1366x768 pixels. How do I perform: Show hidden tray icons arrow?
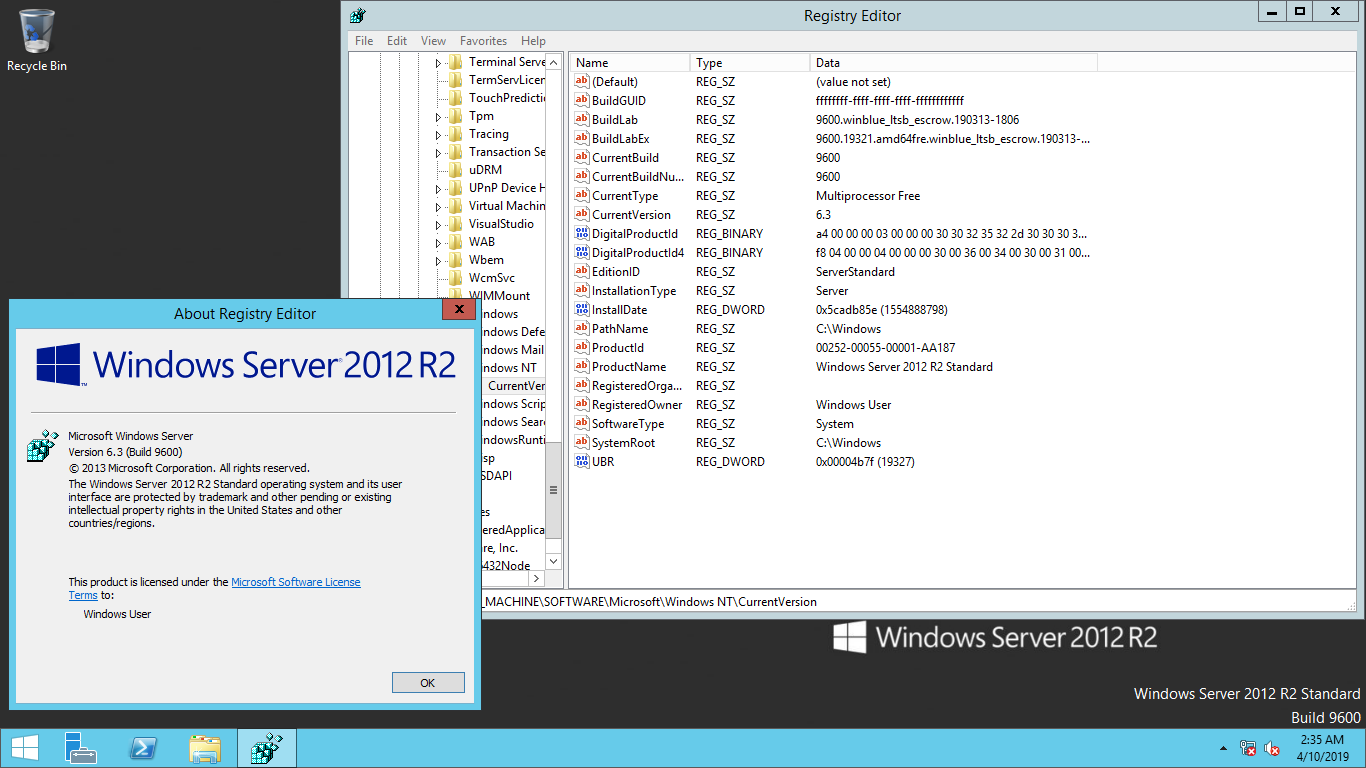pos(1223,748)
